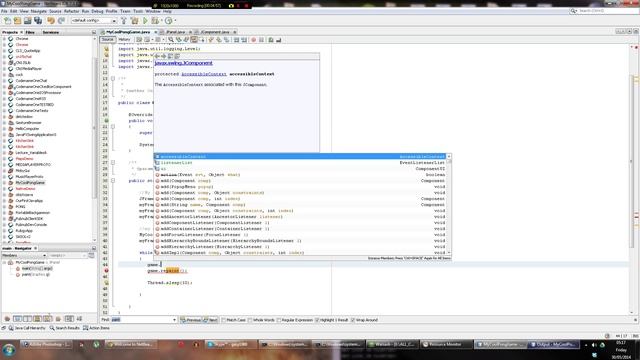Click the Toggle Highlight Search icon in editor toolbar
640x360 pixels.
click(x=194, y=40)
